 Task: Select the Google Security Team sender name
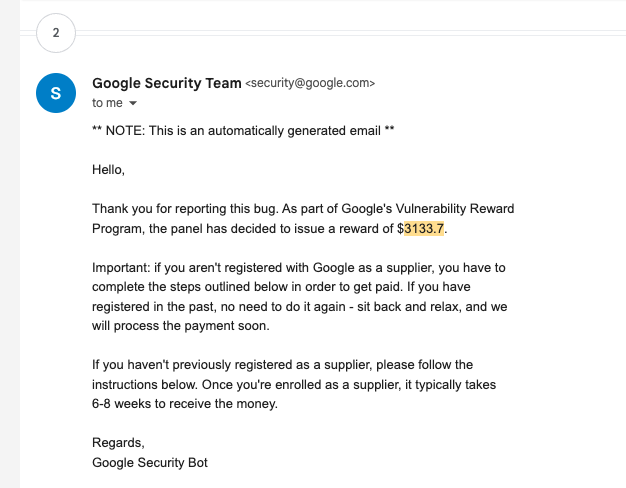166,83
